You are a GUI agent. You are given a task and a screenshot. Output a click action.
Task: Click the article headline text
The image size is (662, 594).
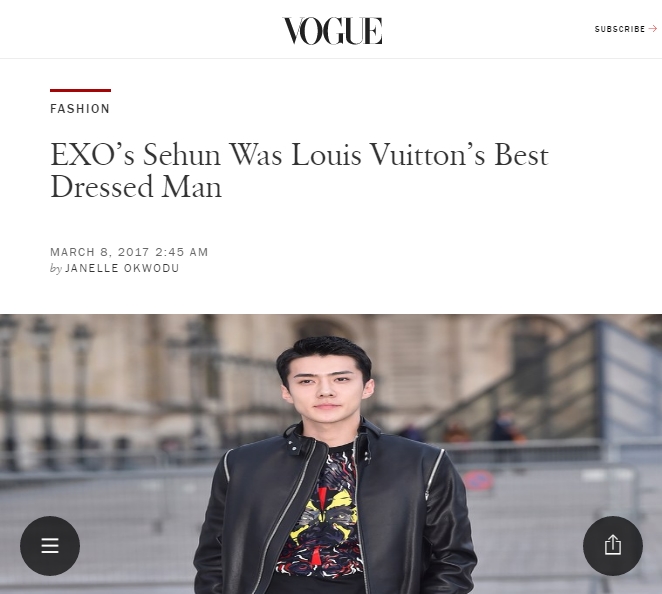(299, 171)
